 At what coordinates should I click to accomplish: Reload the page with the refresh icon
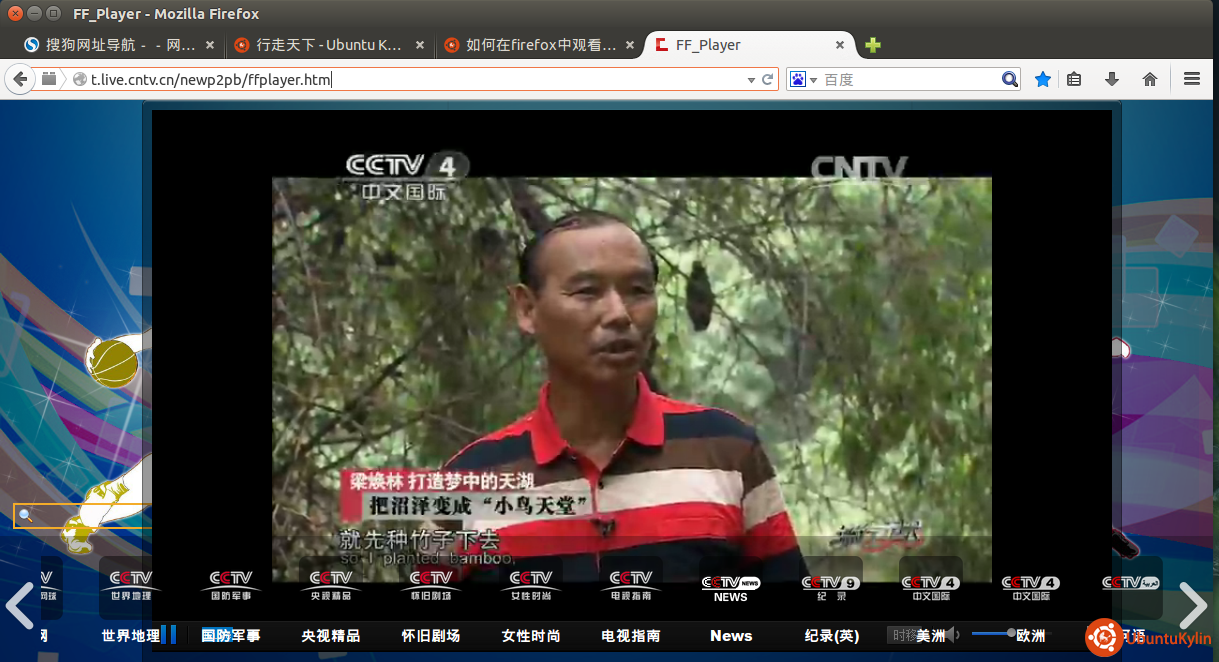[x=768, y=79]
